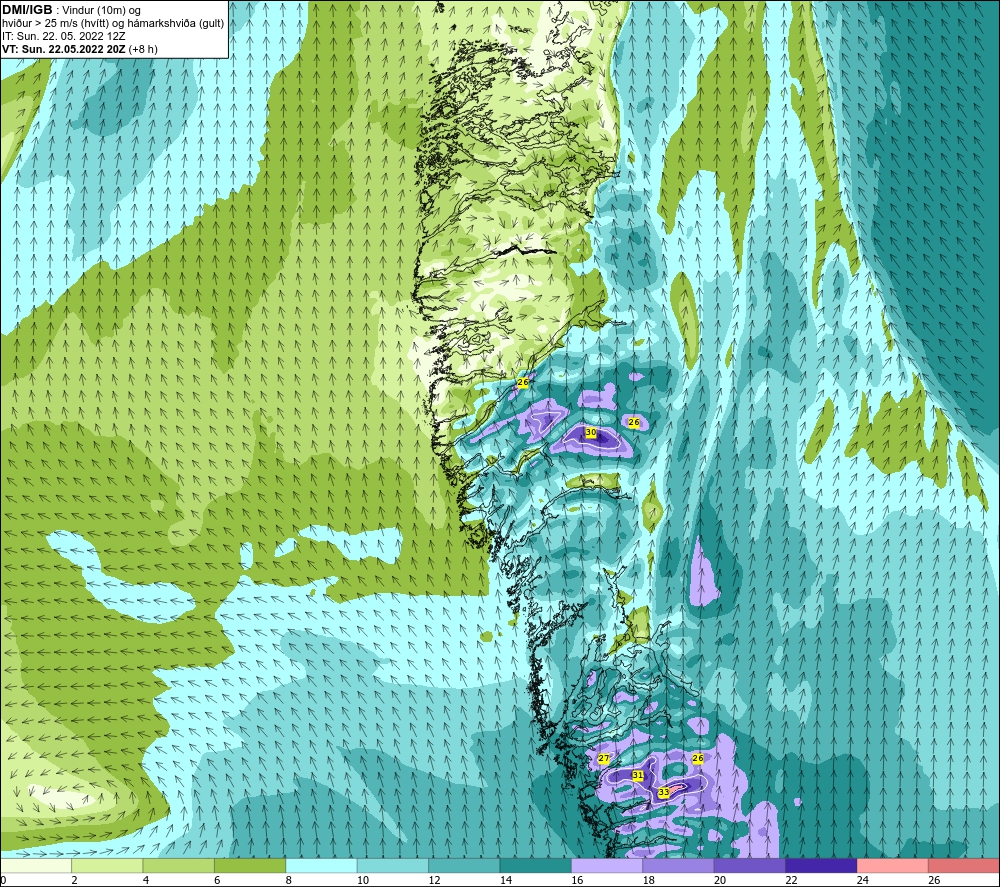
Task: Click the yellow gust label 30
Action: pyautogui.click(x=591, y=432)
